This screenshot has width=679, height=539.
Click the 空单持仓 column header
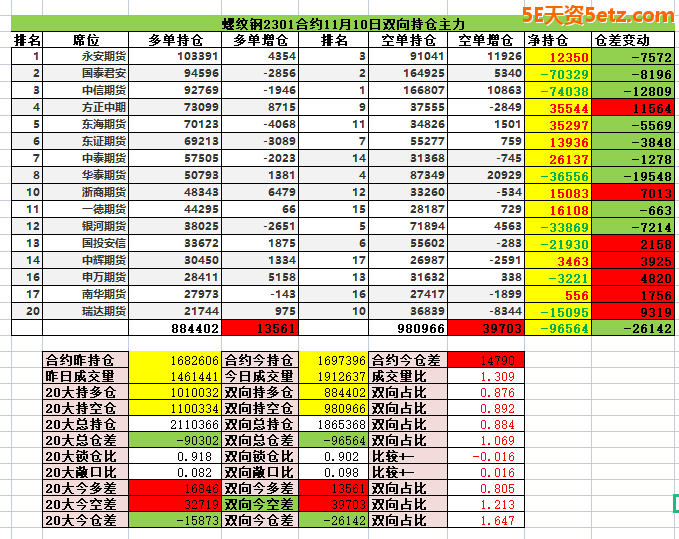pyautogui.click(x=408, y=40)
